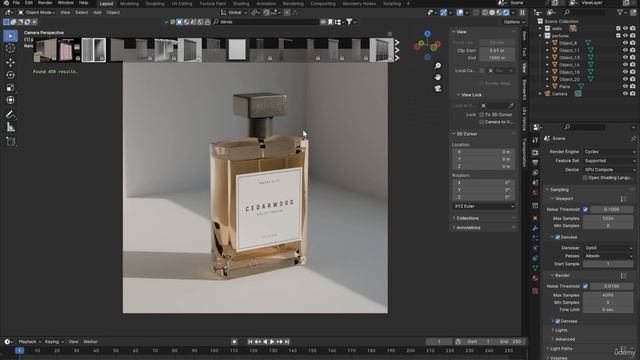Viewport: 640px width, 360px height.
Task: Toggle camera view via camera icon
Action: tap(438, 88)
